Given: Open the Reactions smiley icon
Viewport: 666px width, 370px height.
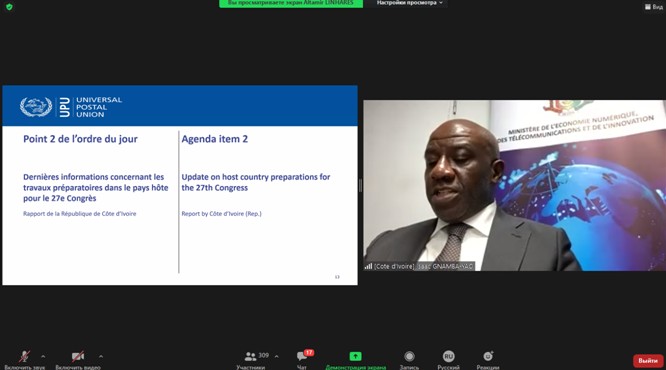Looking at the screenshot, I should click(488, 356).
